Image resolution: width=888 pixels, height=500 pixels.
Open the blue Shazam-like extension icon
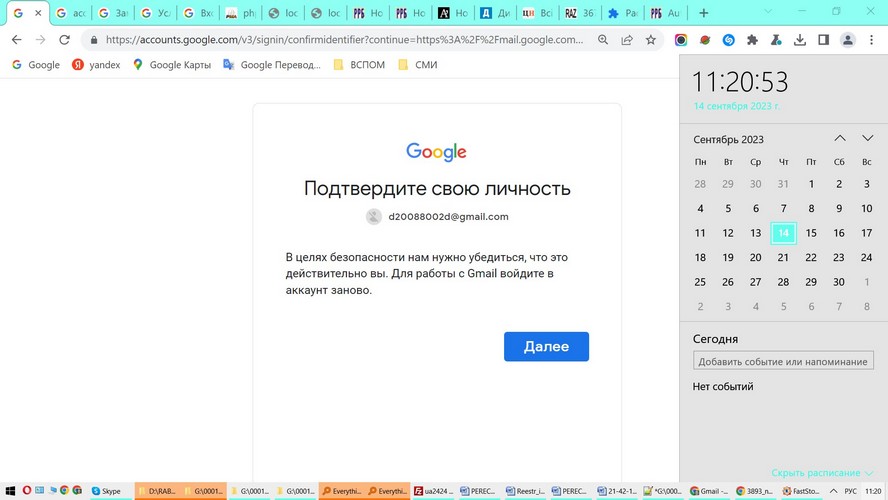728,40
